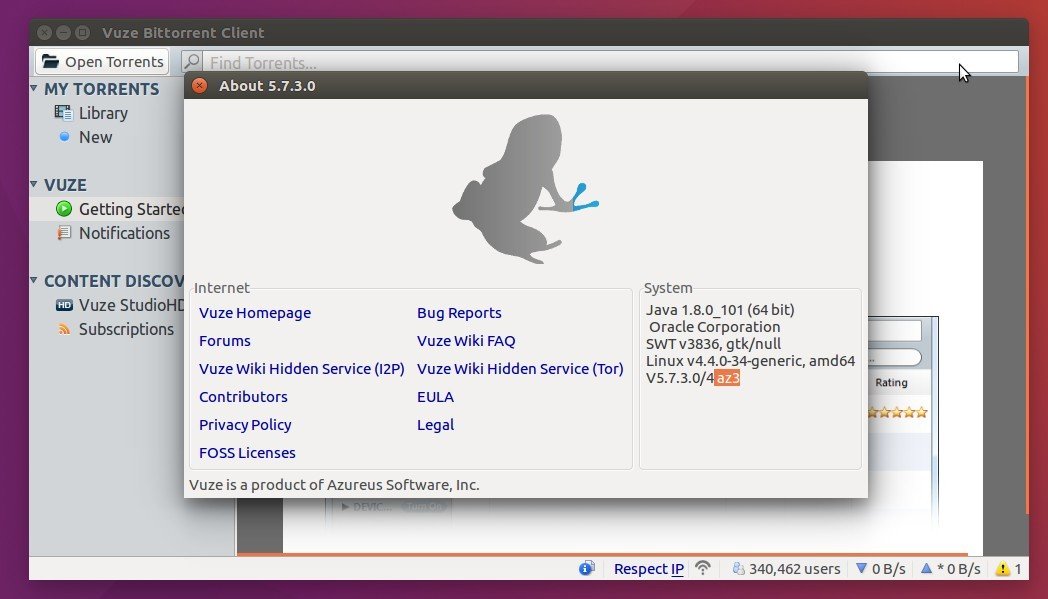Click the Vuze product of Azureus Software text
Image resolution: width=1048 pixels, height=599 pixels.
tap(334, 485)
